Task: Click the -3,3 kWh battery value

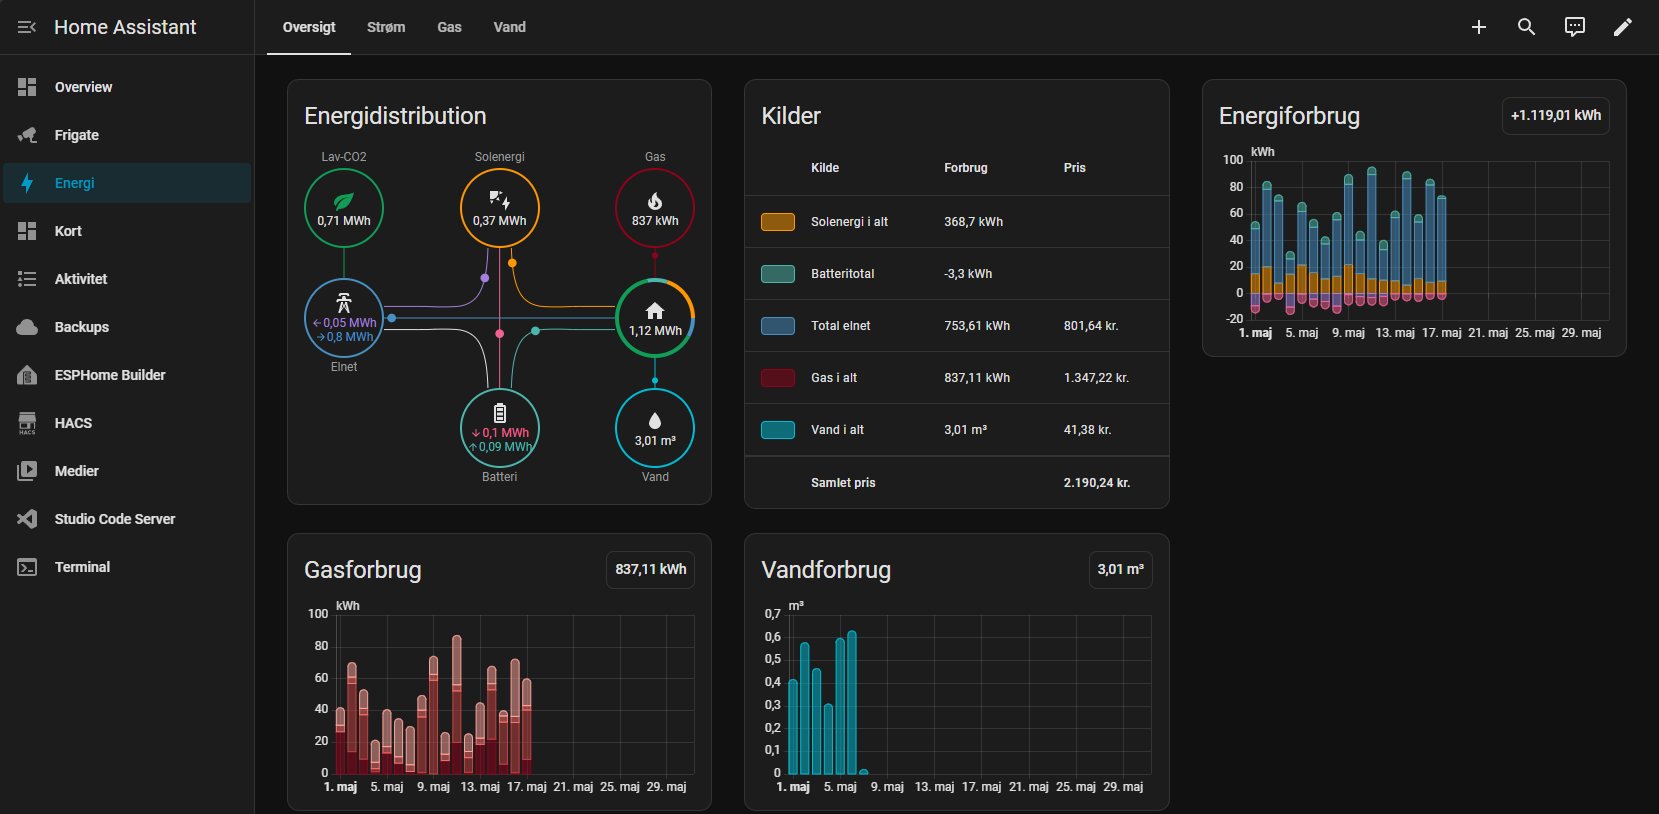Action: [x=968, y=274]
